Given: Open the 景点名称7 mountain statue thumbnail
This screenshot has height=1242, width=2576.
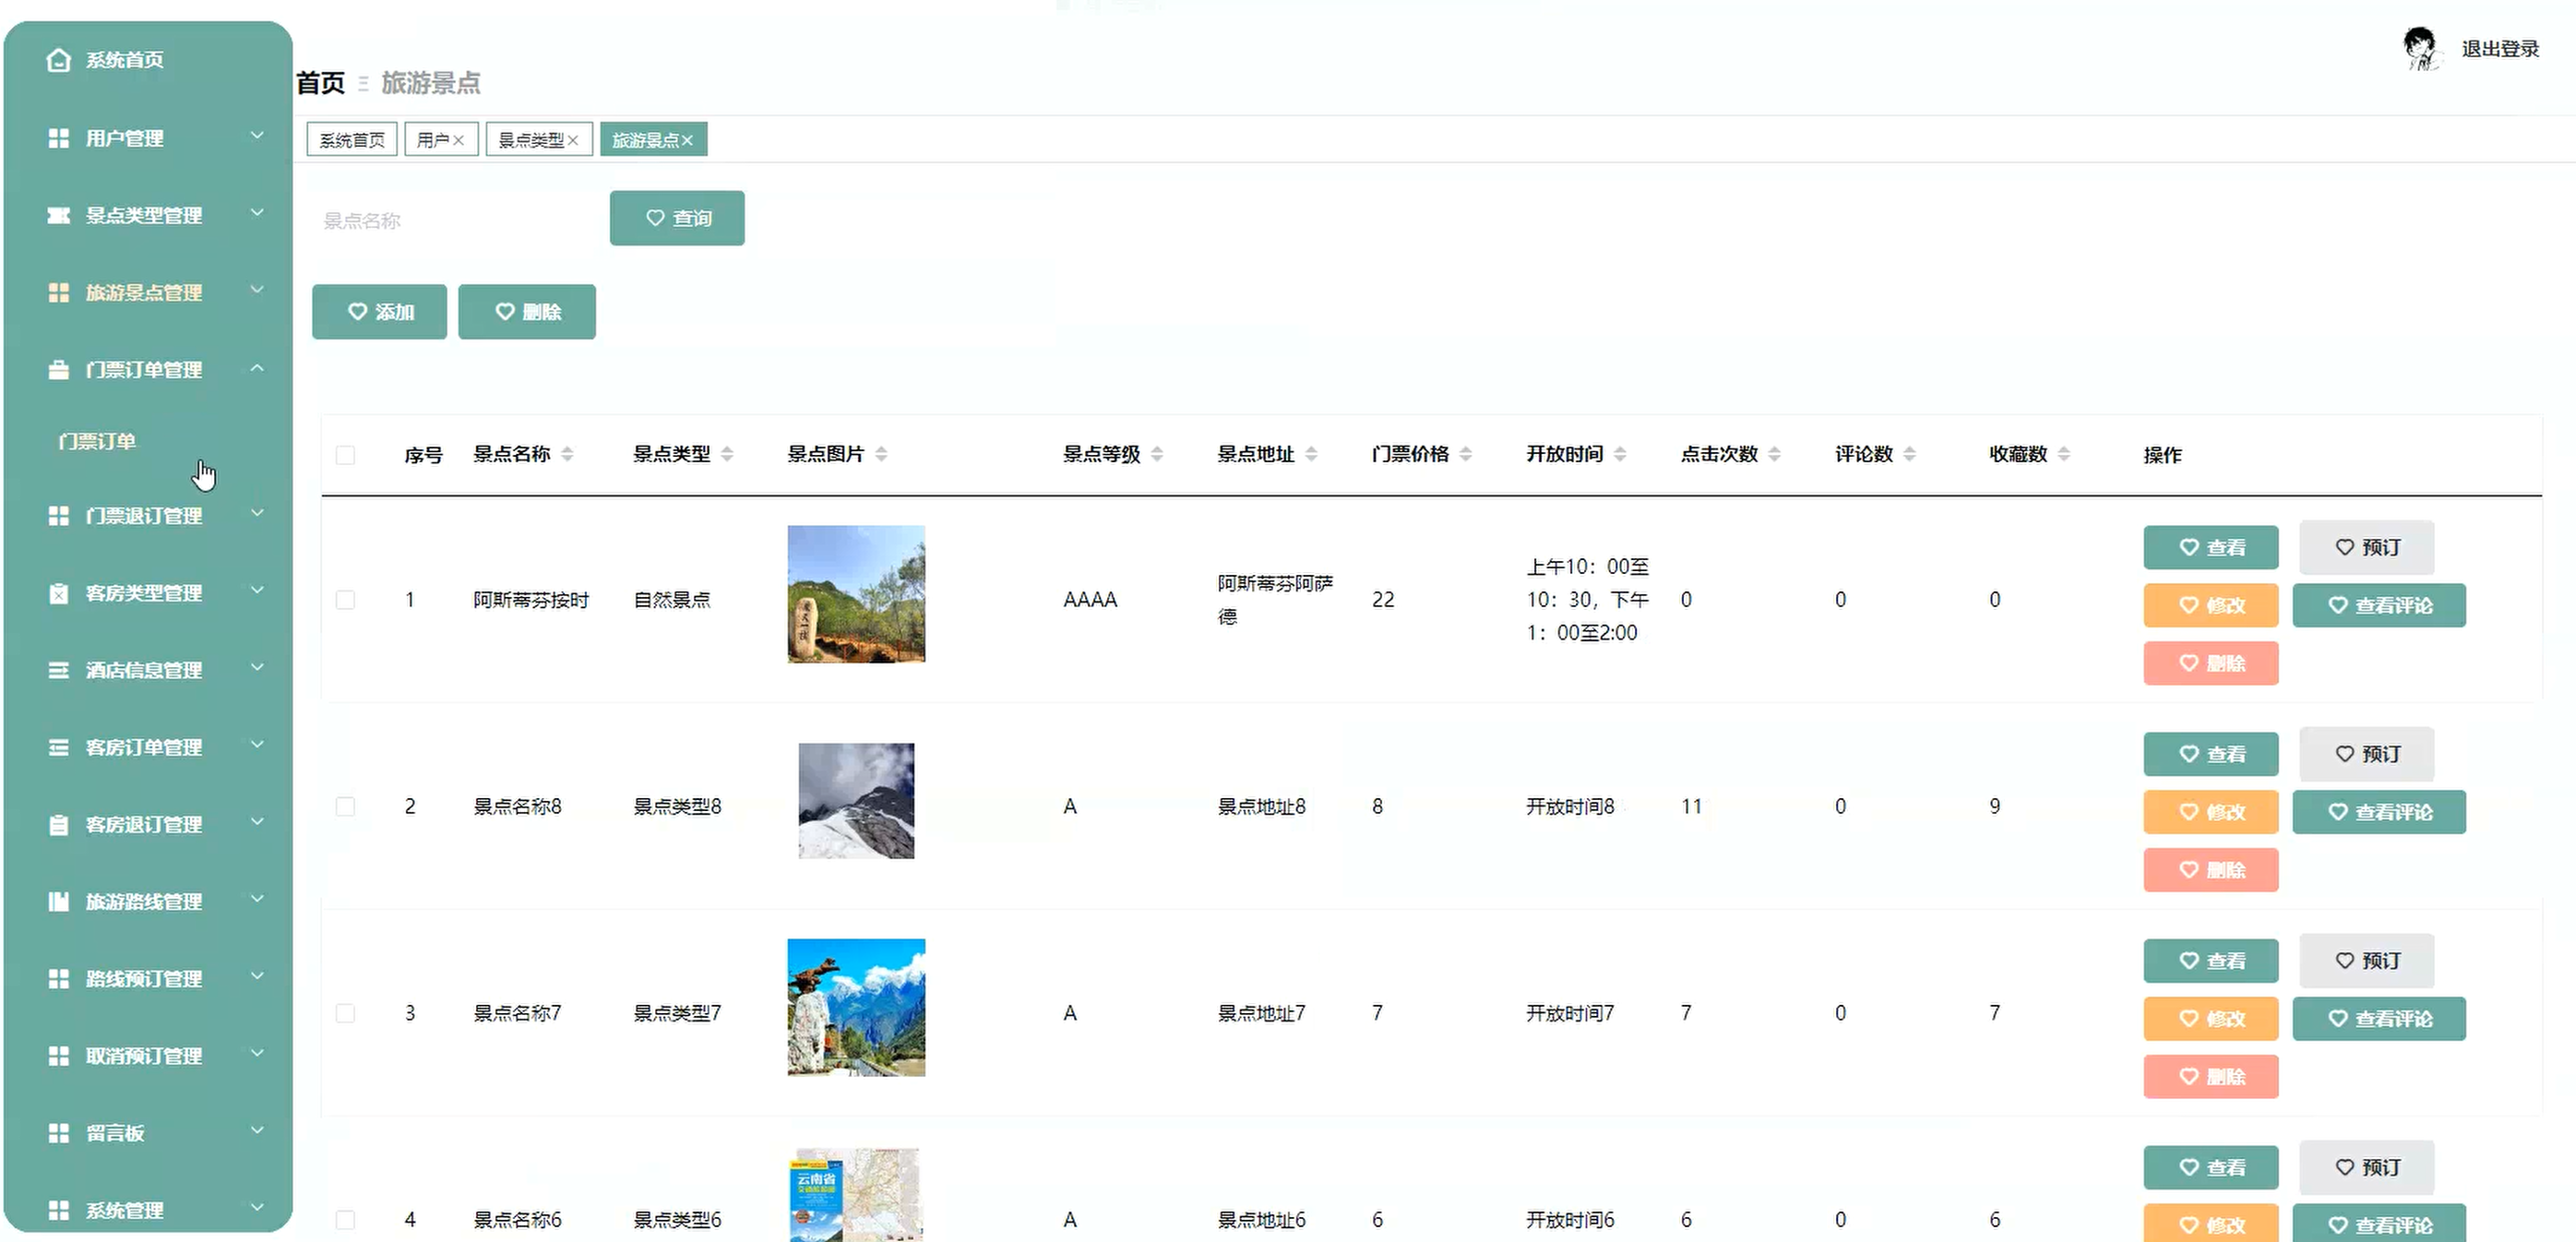Looking at the screenshot, I should [x=856, y=1007].
